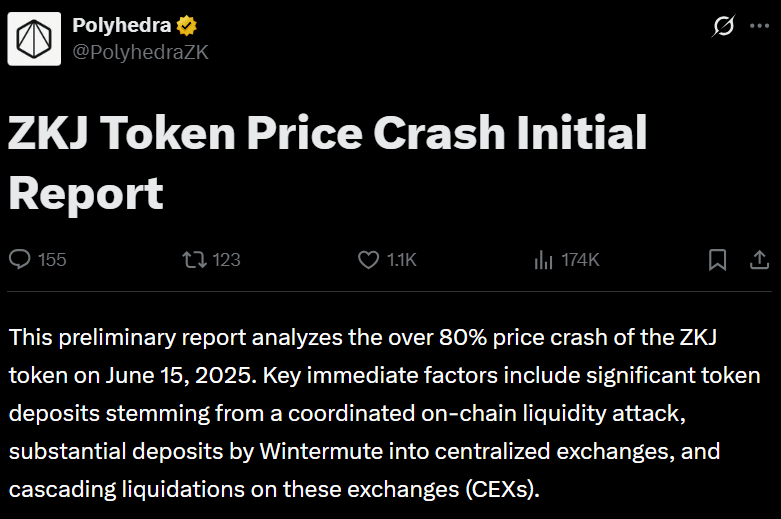Open the views bar chart icon
This screenshot has width=781, height=519.
pyautogui.click(x=543, y=260)
